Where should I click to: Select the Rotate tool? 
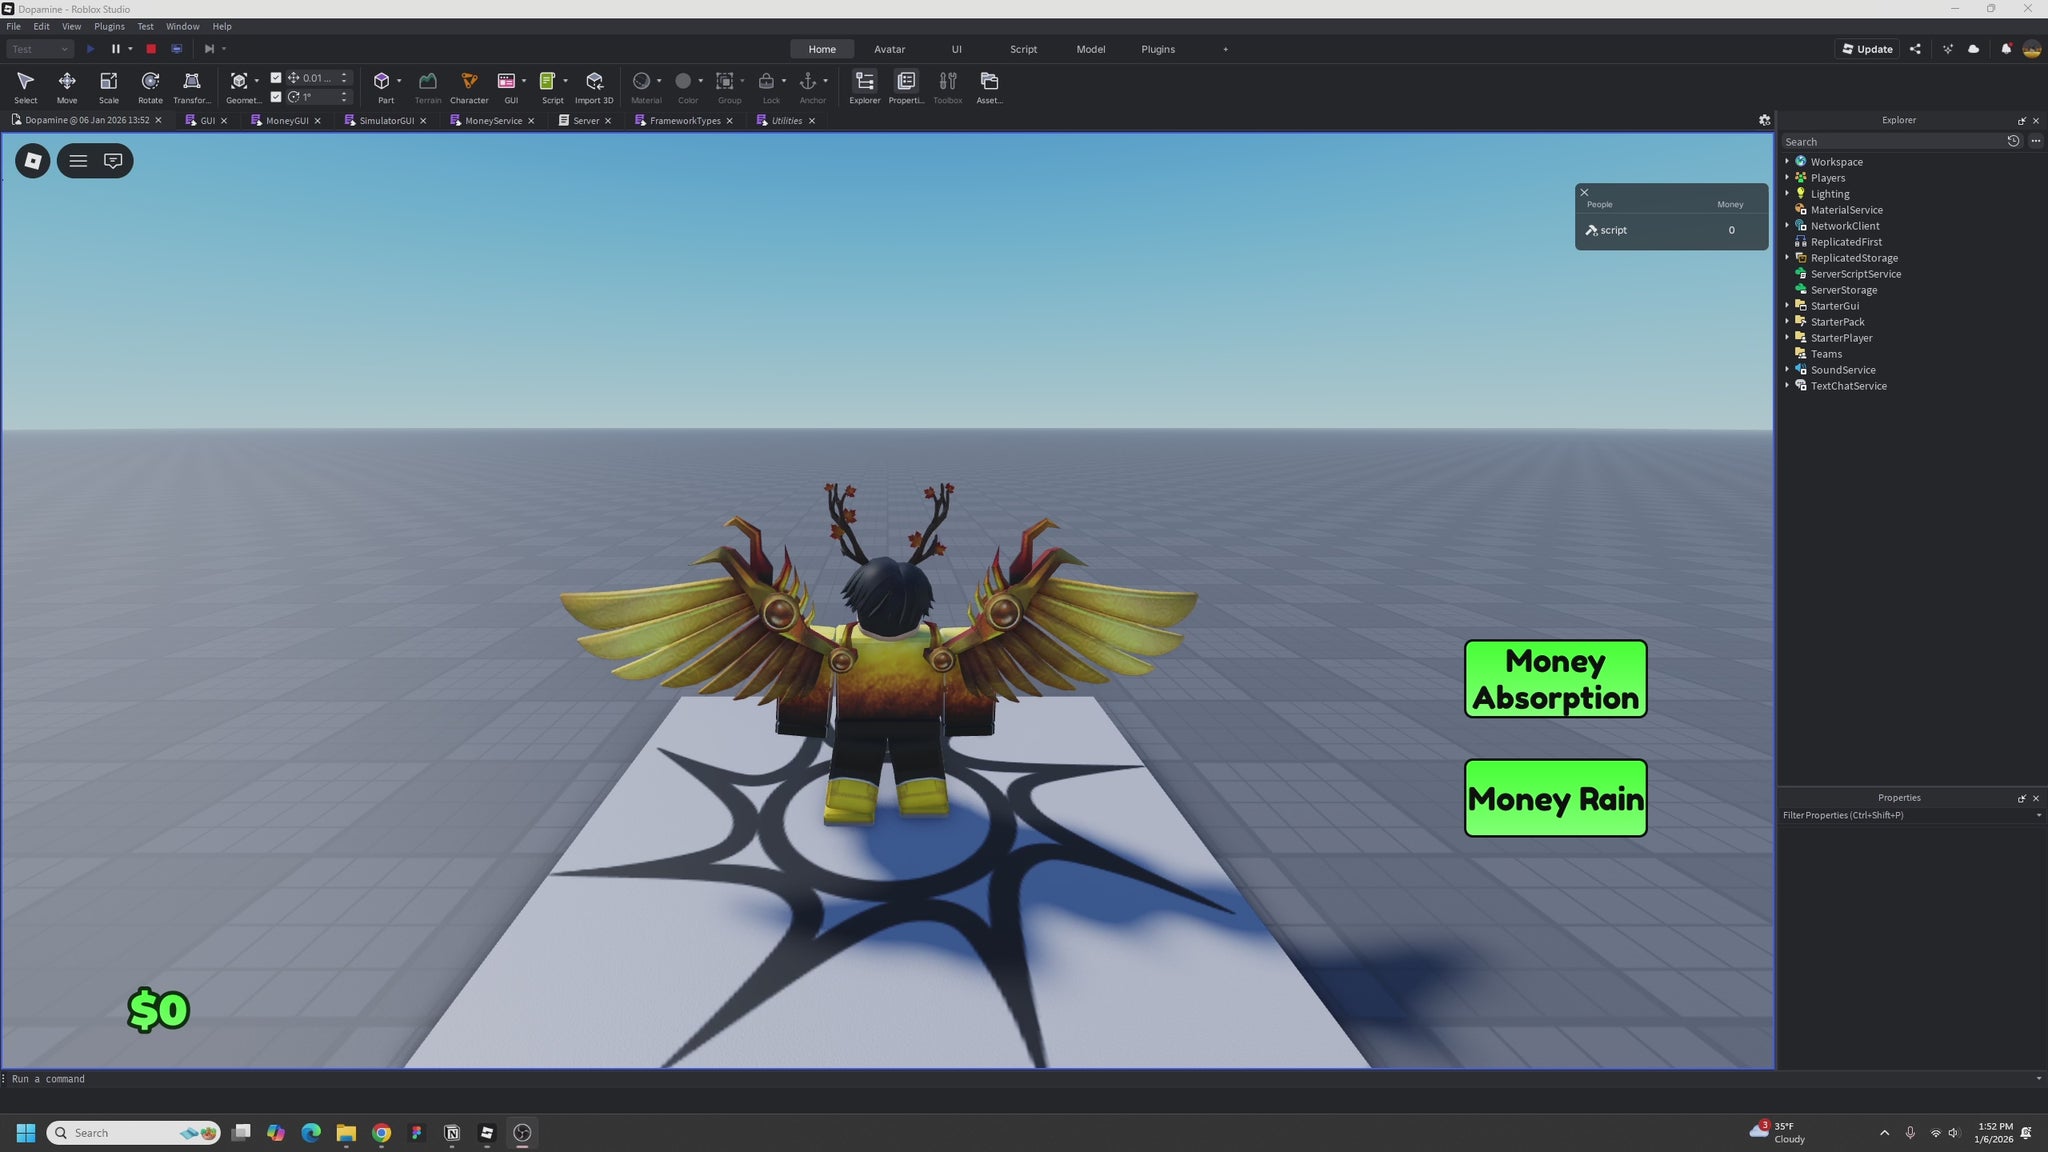[150, 85]
